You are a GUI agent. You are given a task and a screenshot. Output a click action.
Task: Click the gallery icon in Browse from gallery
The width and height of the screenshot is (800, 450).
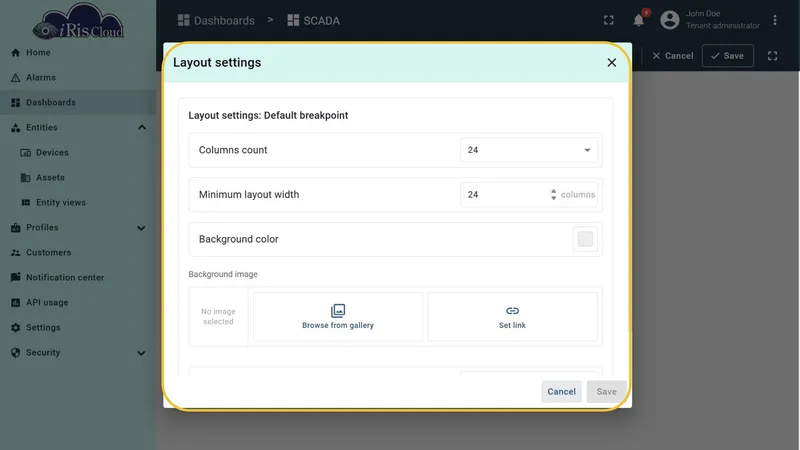coord(338,311)
